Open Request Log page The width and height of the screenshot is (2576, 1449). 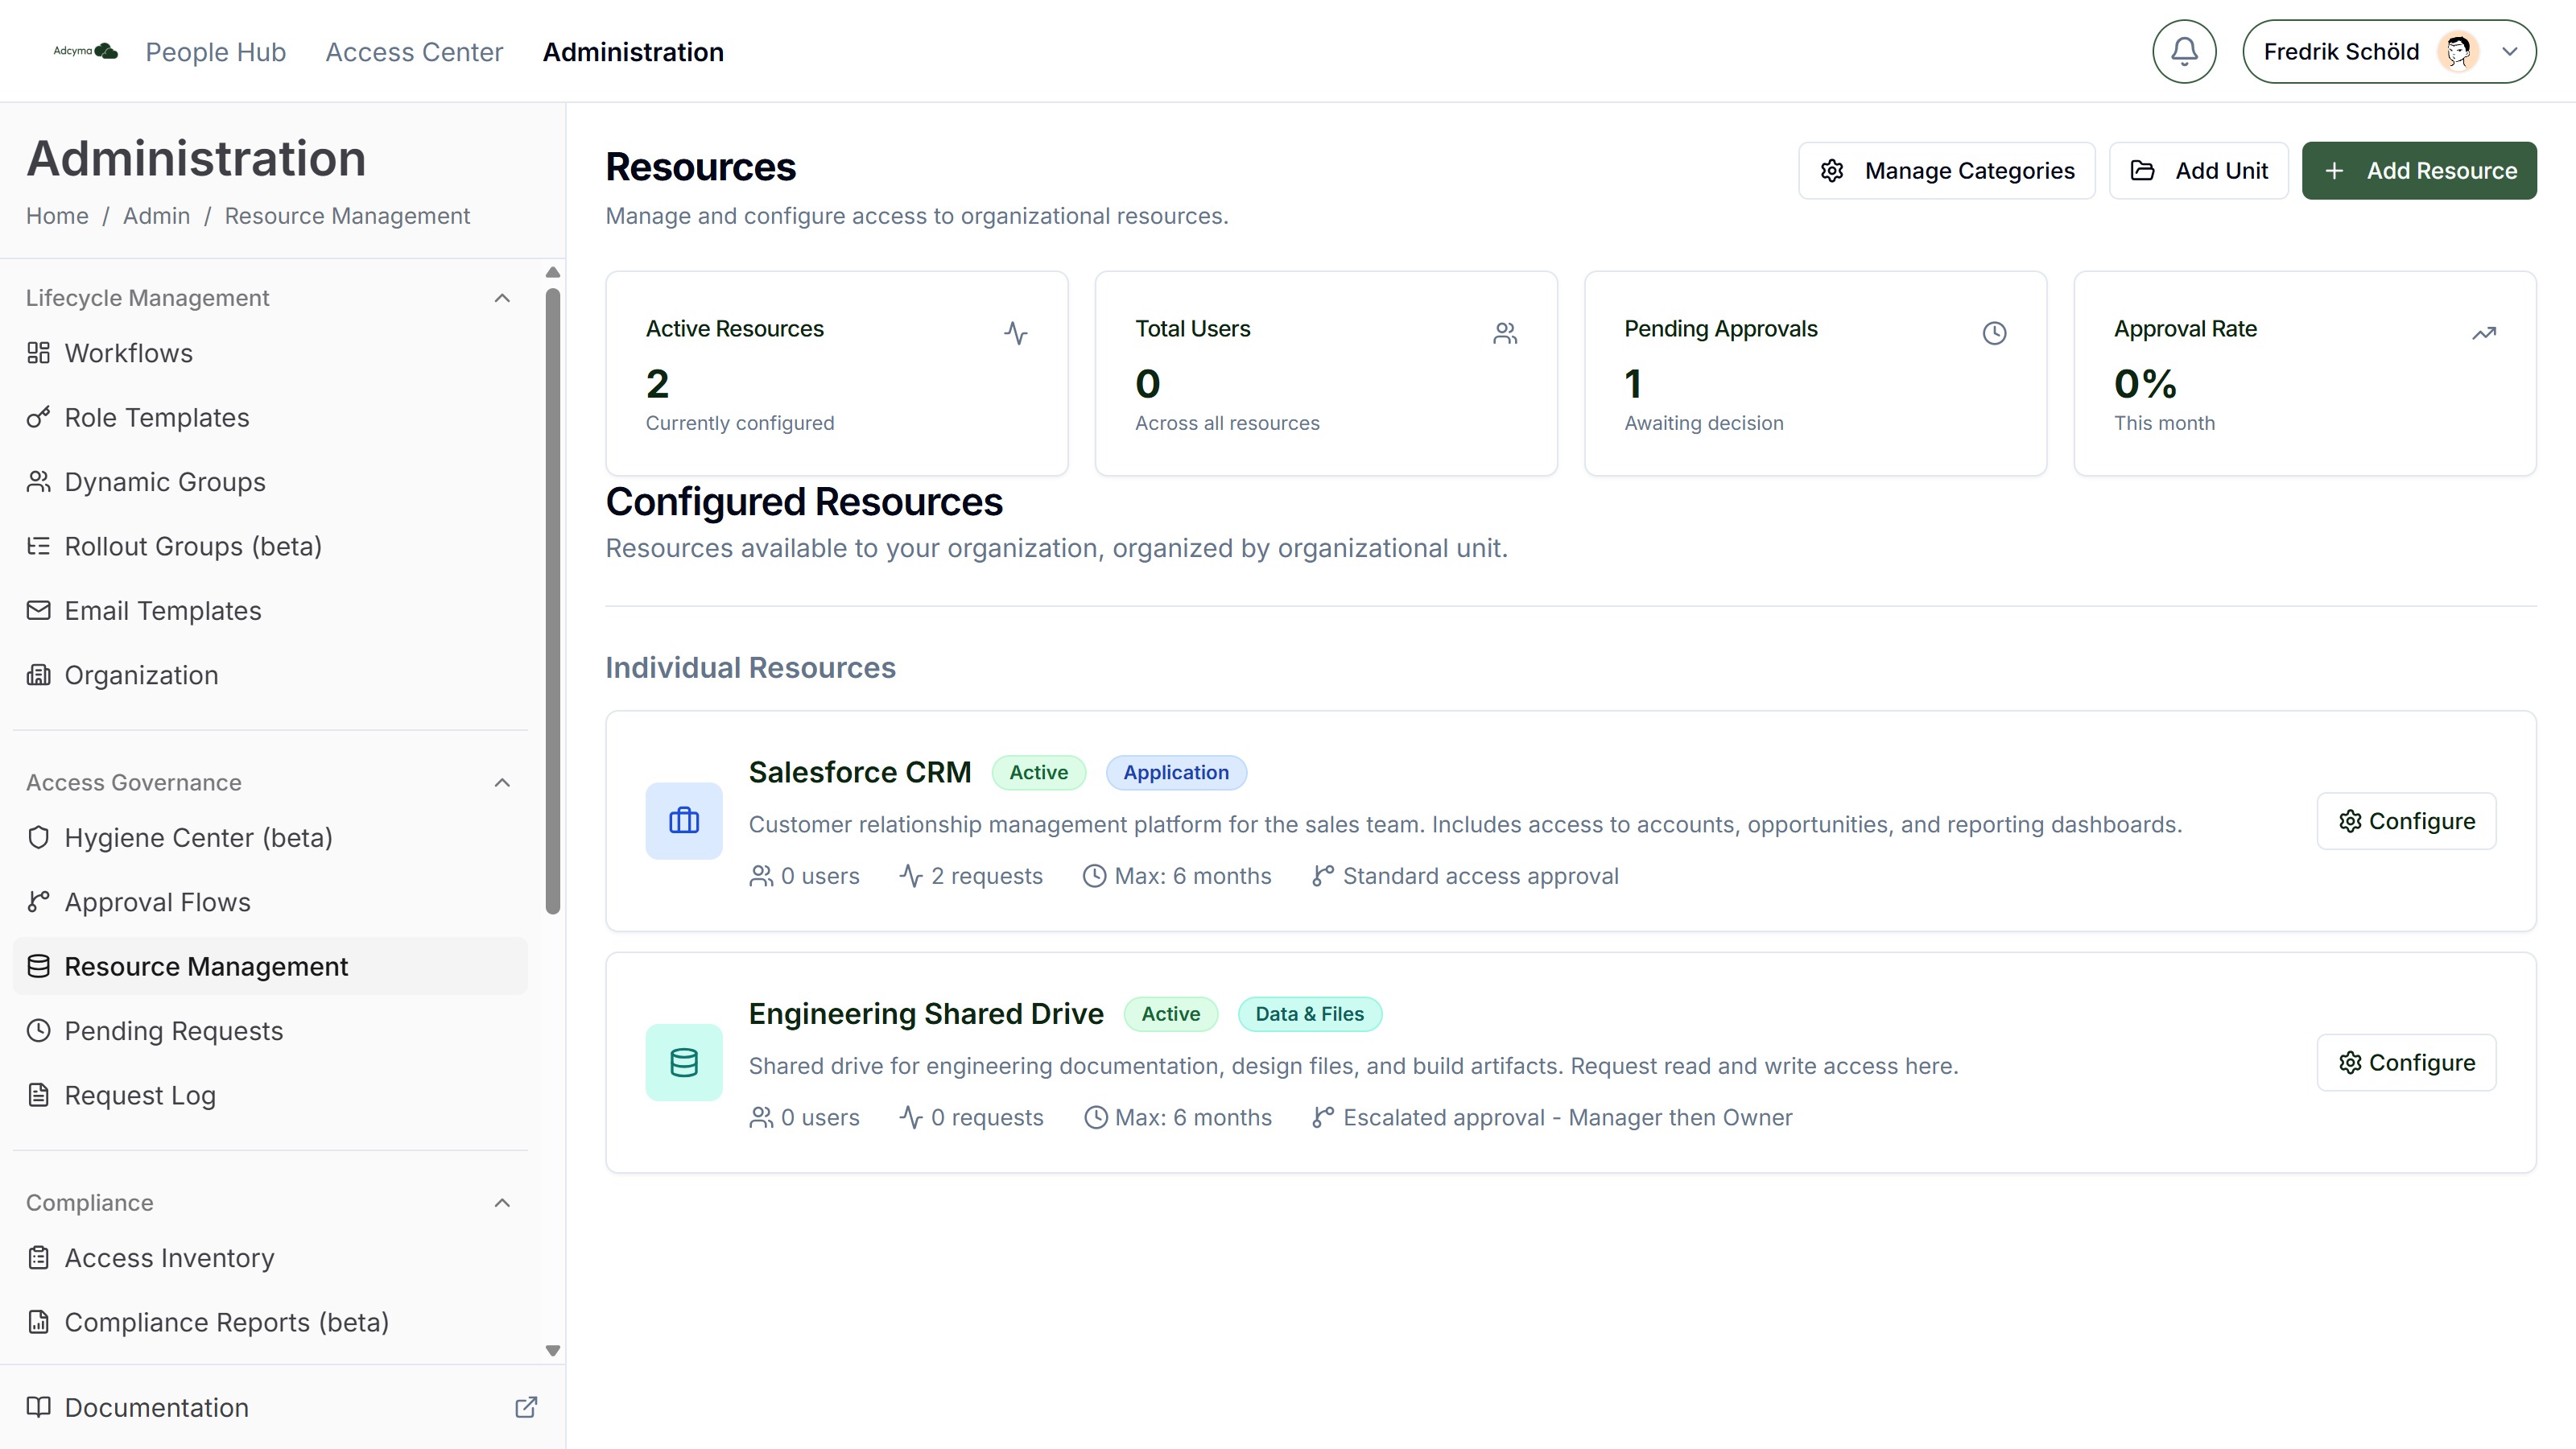click(x=270, y=1095)
